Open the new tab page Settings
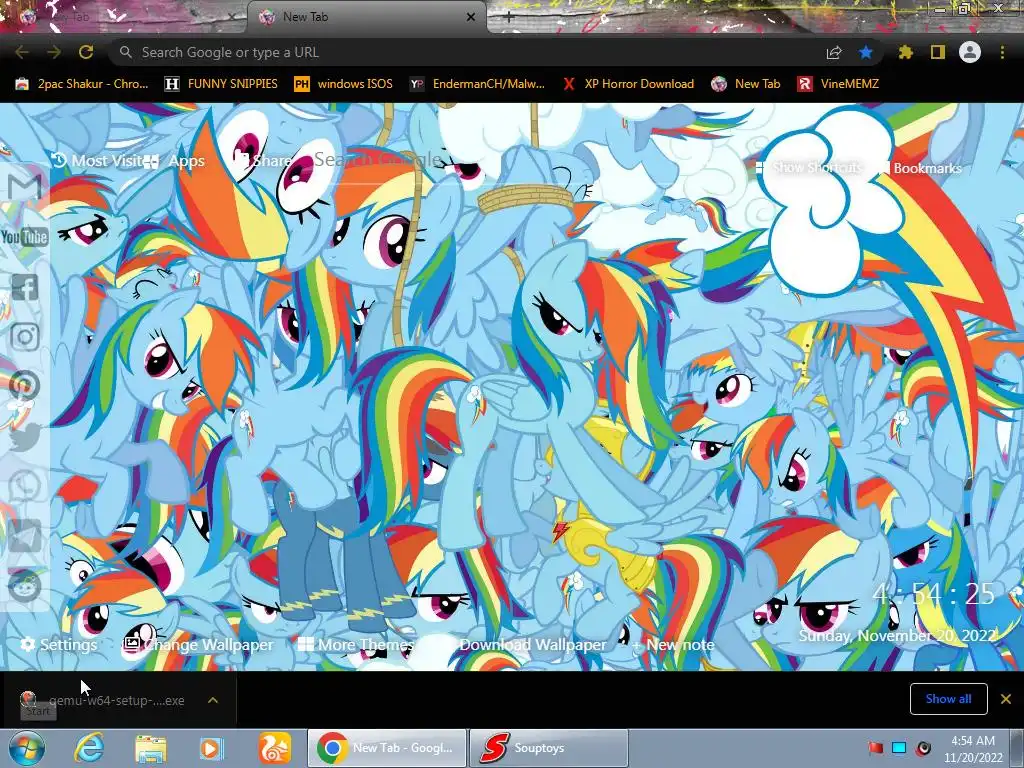This screenshot has height=768, width=1024. coord(59,645)
